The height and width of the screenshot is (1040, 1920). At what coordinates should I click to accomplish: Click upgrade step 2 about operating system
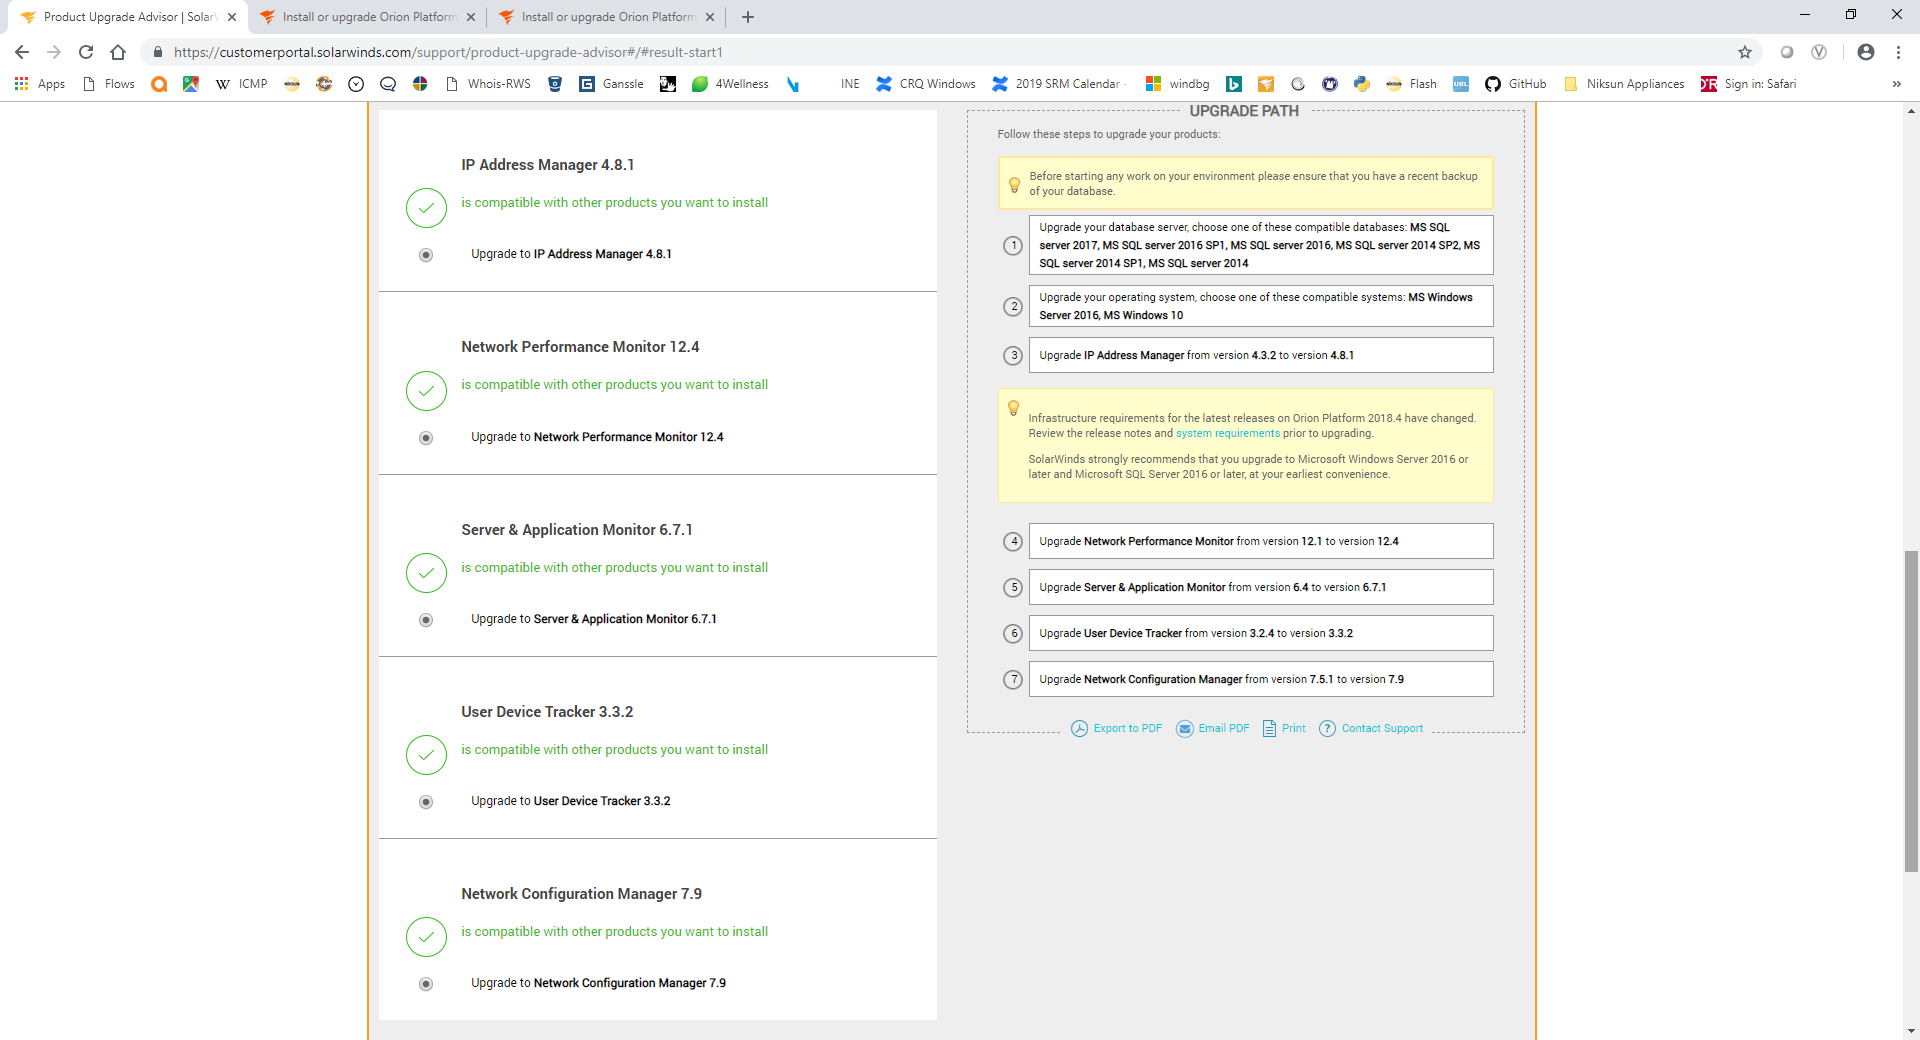(x=1261, y=306)
